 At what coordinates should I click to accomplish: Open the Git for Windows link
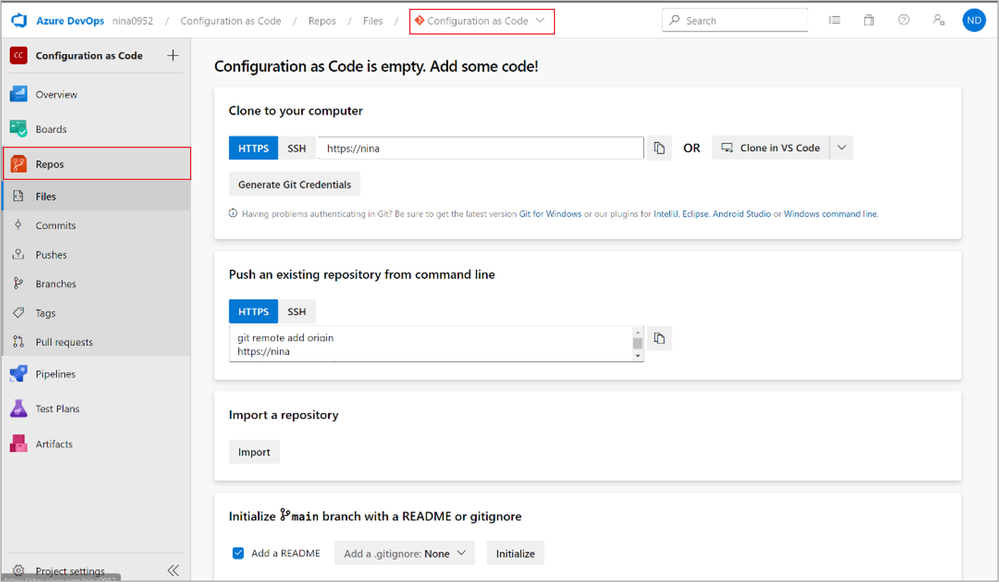pos(550,214)
